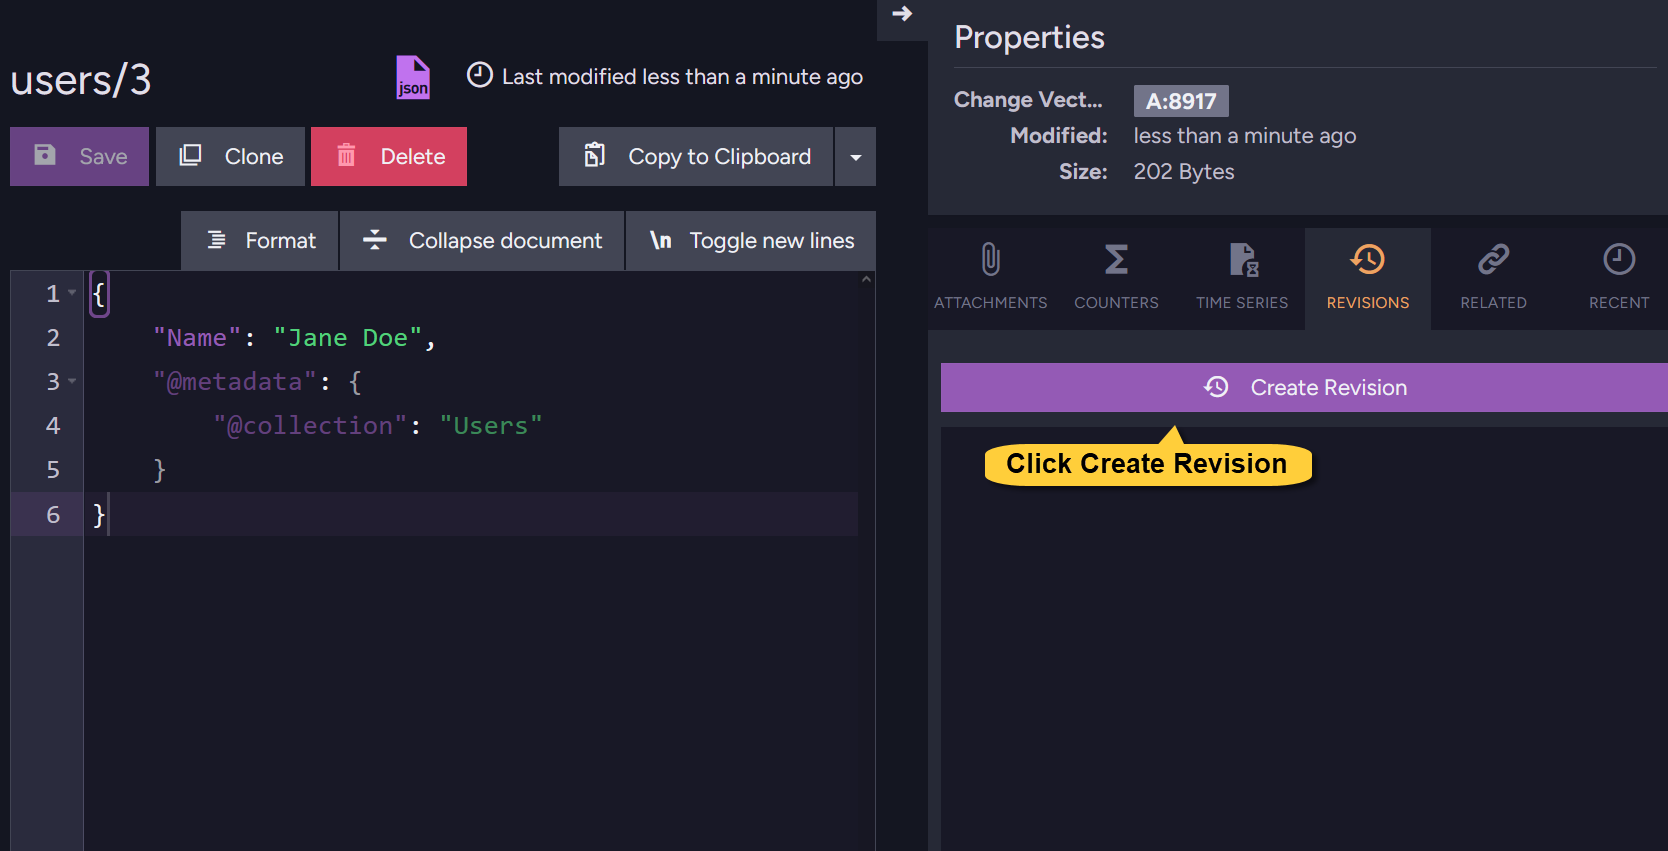The height and width of the screenshot is (851, 1668).
Task: Fold line 1 using gutter arrow
Action: tap(72, 293)
